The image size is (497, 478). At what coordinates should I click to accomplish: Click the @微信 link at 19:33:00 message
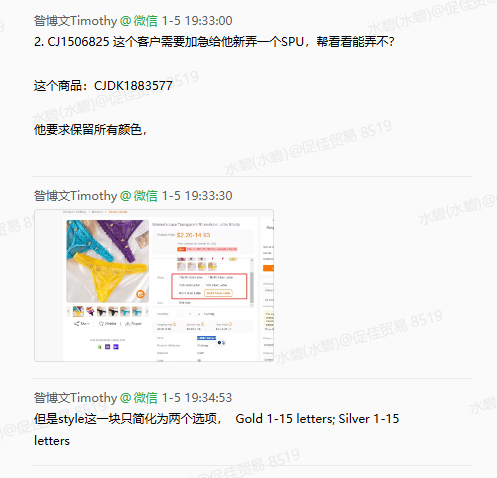pyautogui.click(x=139, y=21)
